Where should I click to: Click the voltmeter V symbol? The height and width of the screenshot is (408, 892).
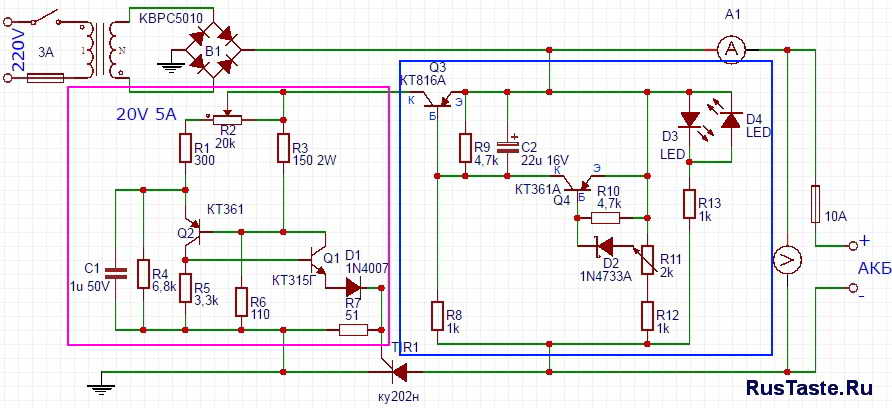[x=788, y=261]
